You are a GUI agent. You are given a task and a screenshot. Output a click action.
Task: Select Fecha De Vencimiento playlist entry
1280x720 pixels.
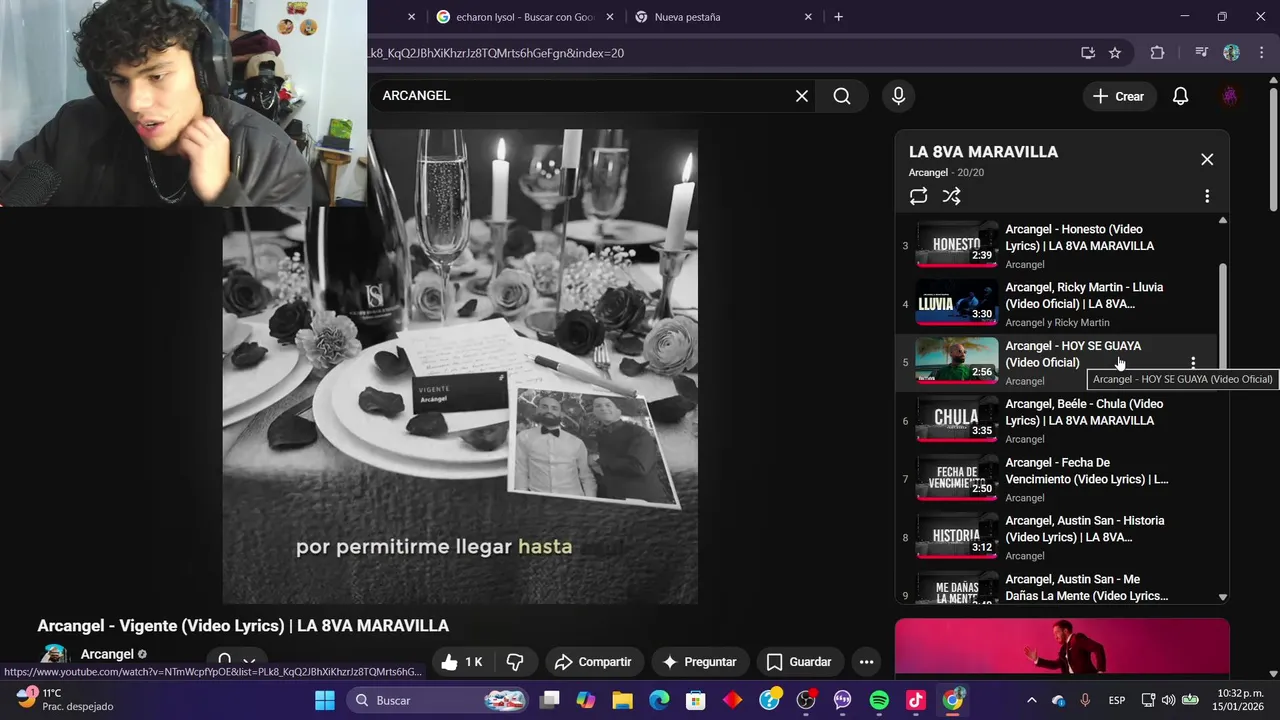(x=1058, y=479)
